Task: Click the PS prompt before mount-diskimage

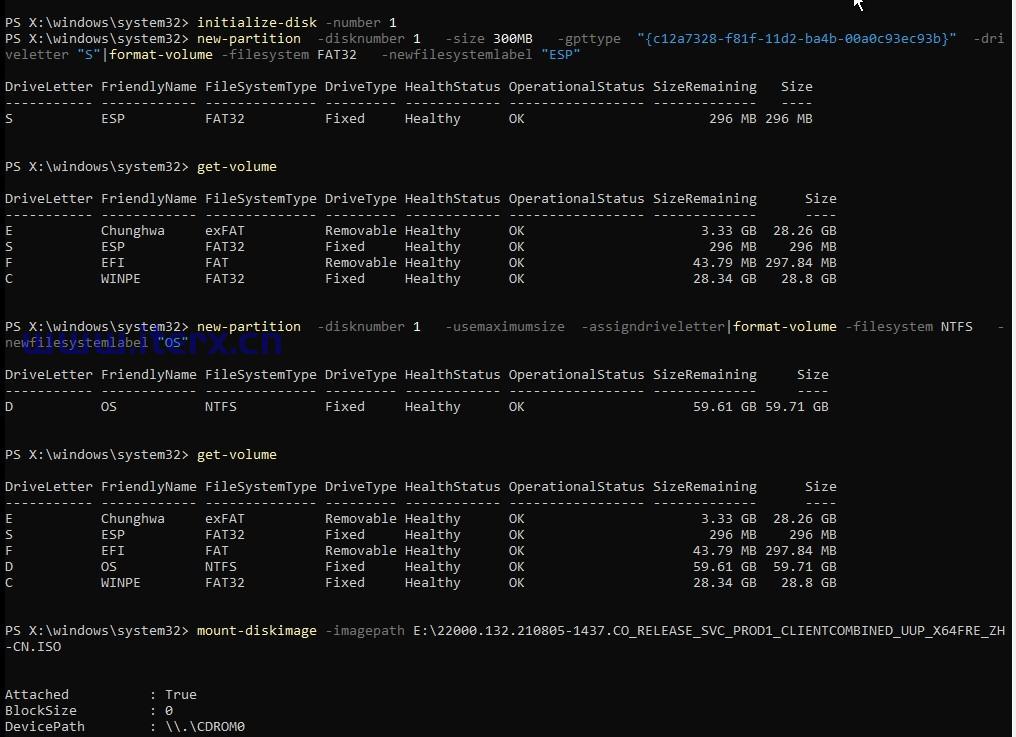Action: (x=97, y=631)
